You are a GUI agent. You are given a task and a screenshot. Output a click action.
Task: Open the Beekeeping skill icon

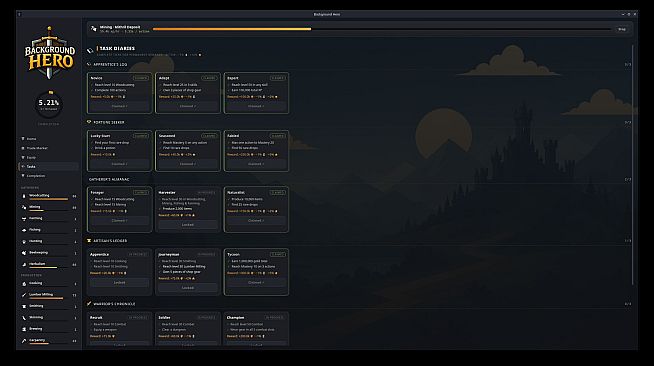[24, 253]
